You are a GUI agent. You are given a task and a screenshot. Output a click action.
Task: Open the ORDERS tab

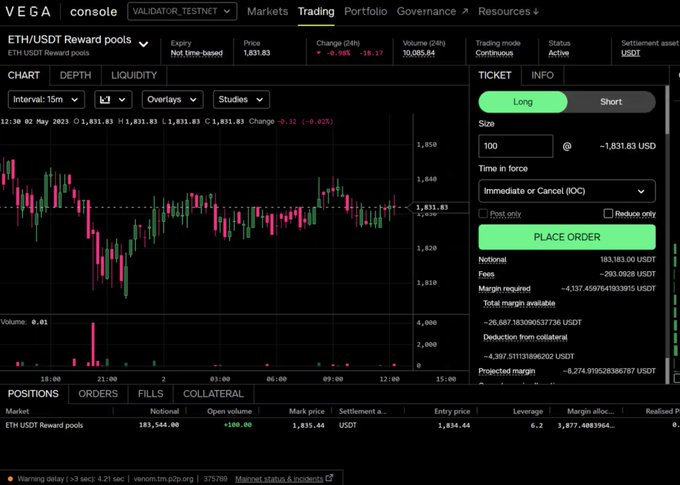coord(98,394)
